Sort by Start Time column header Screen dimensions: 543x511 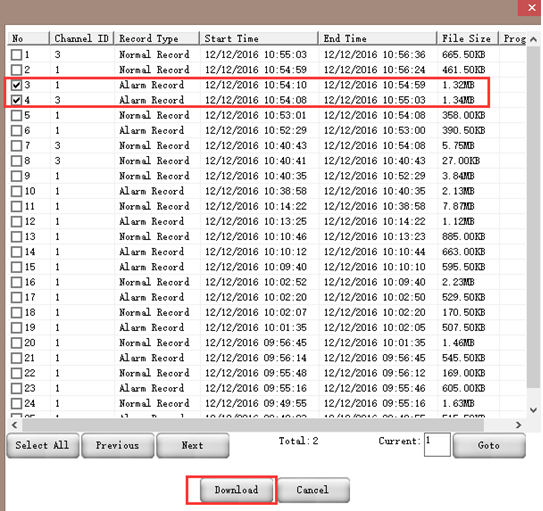(x=259, y=38)
